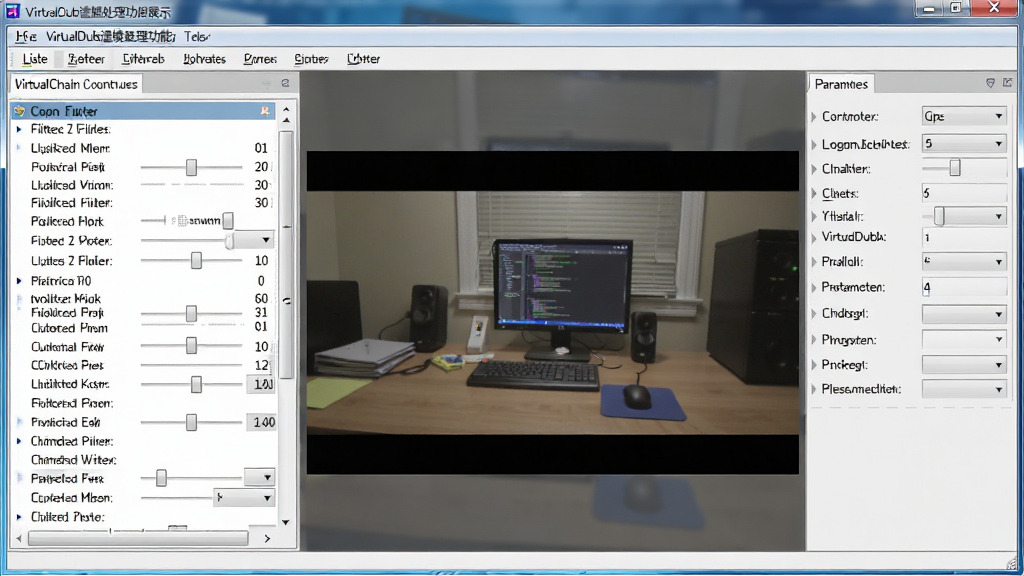1024x576 pixels.
Task: Click the pin icon in Copn Fucter header
Action: click(264, 110)
